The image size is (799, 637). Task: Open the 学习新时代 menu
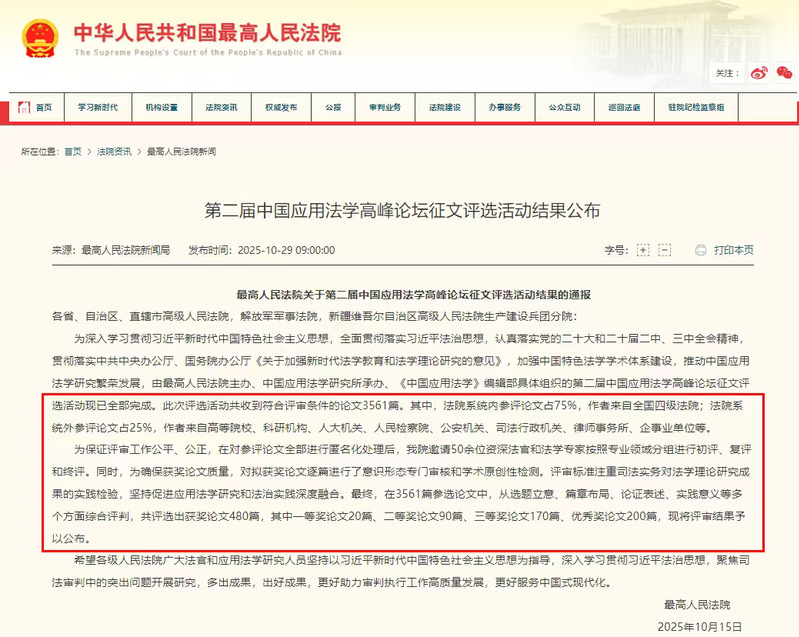click(97, 107)
